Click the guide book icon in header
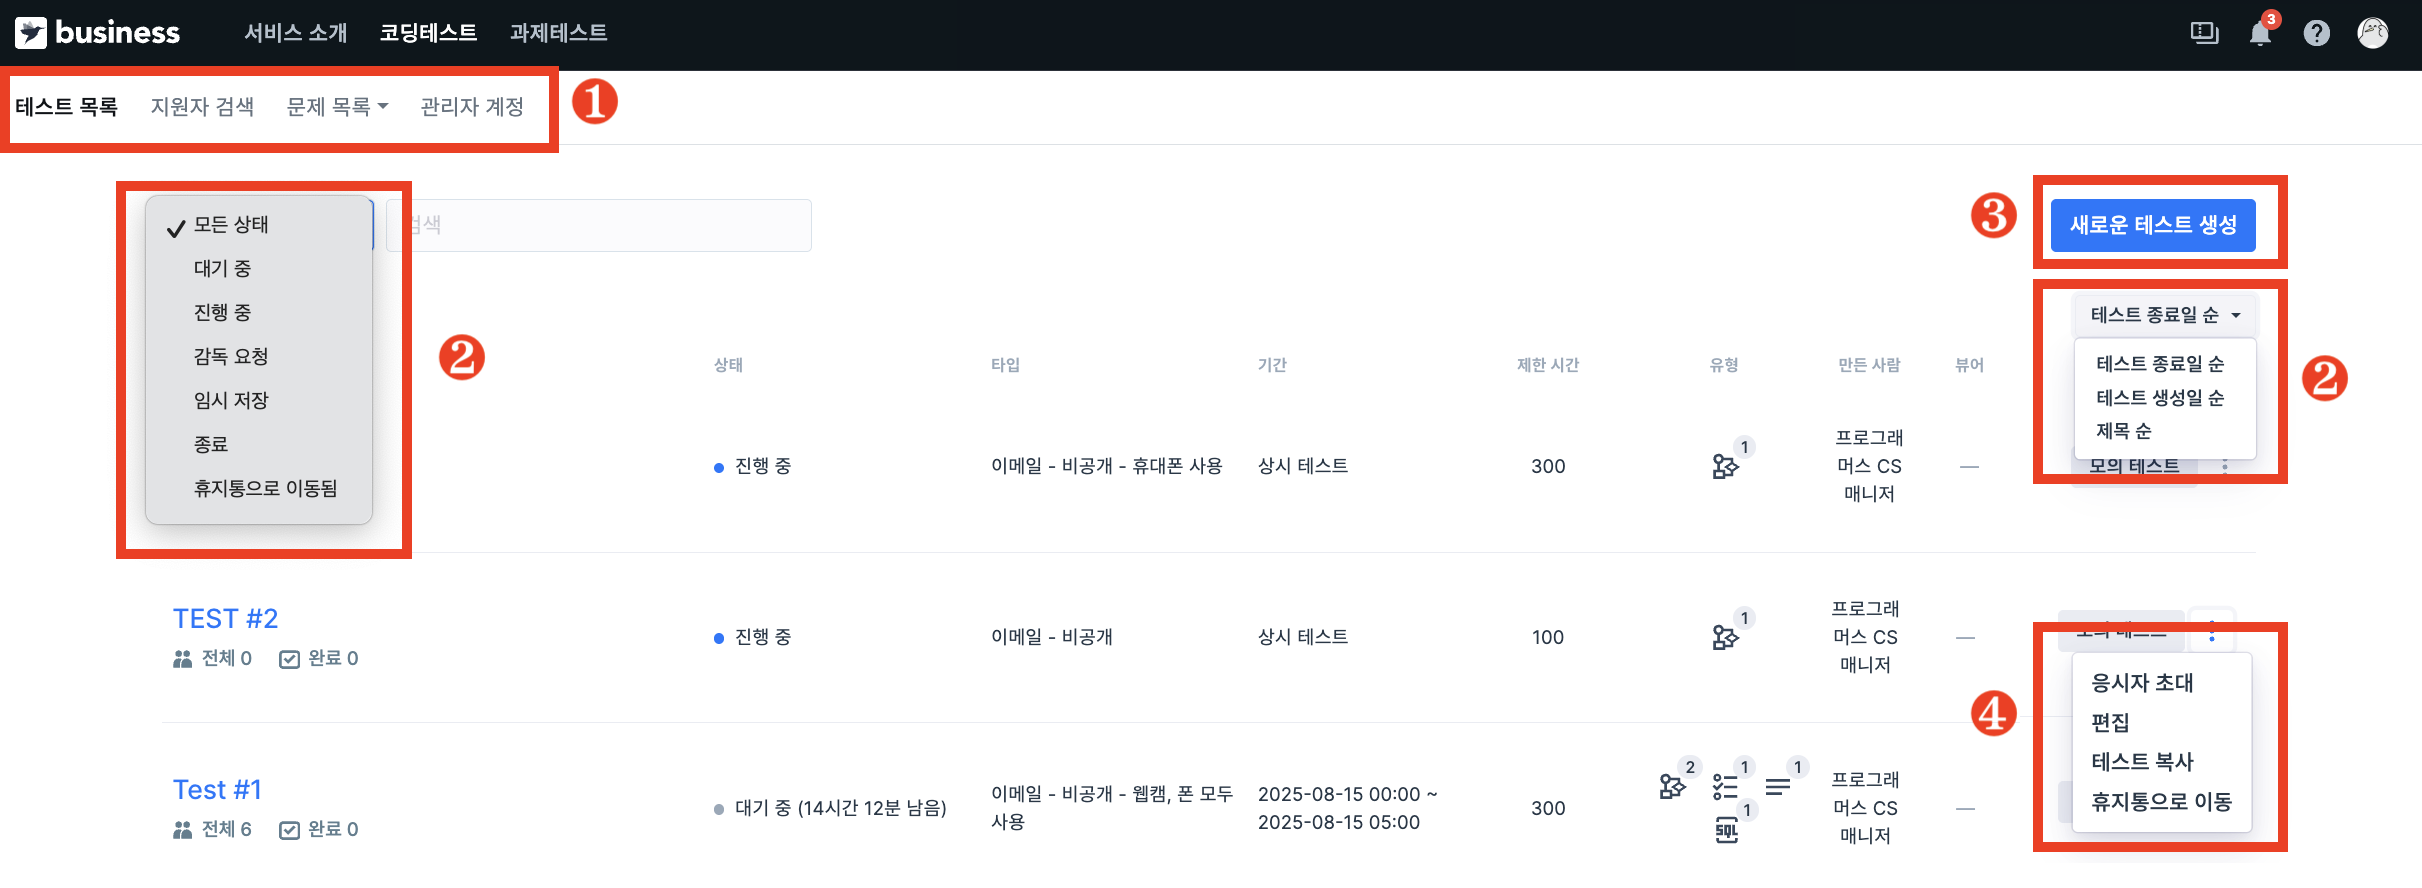2422x888 pixels. (2204, 33)
